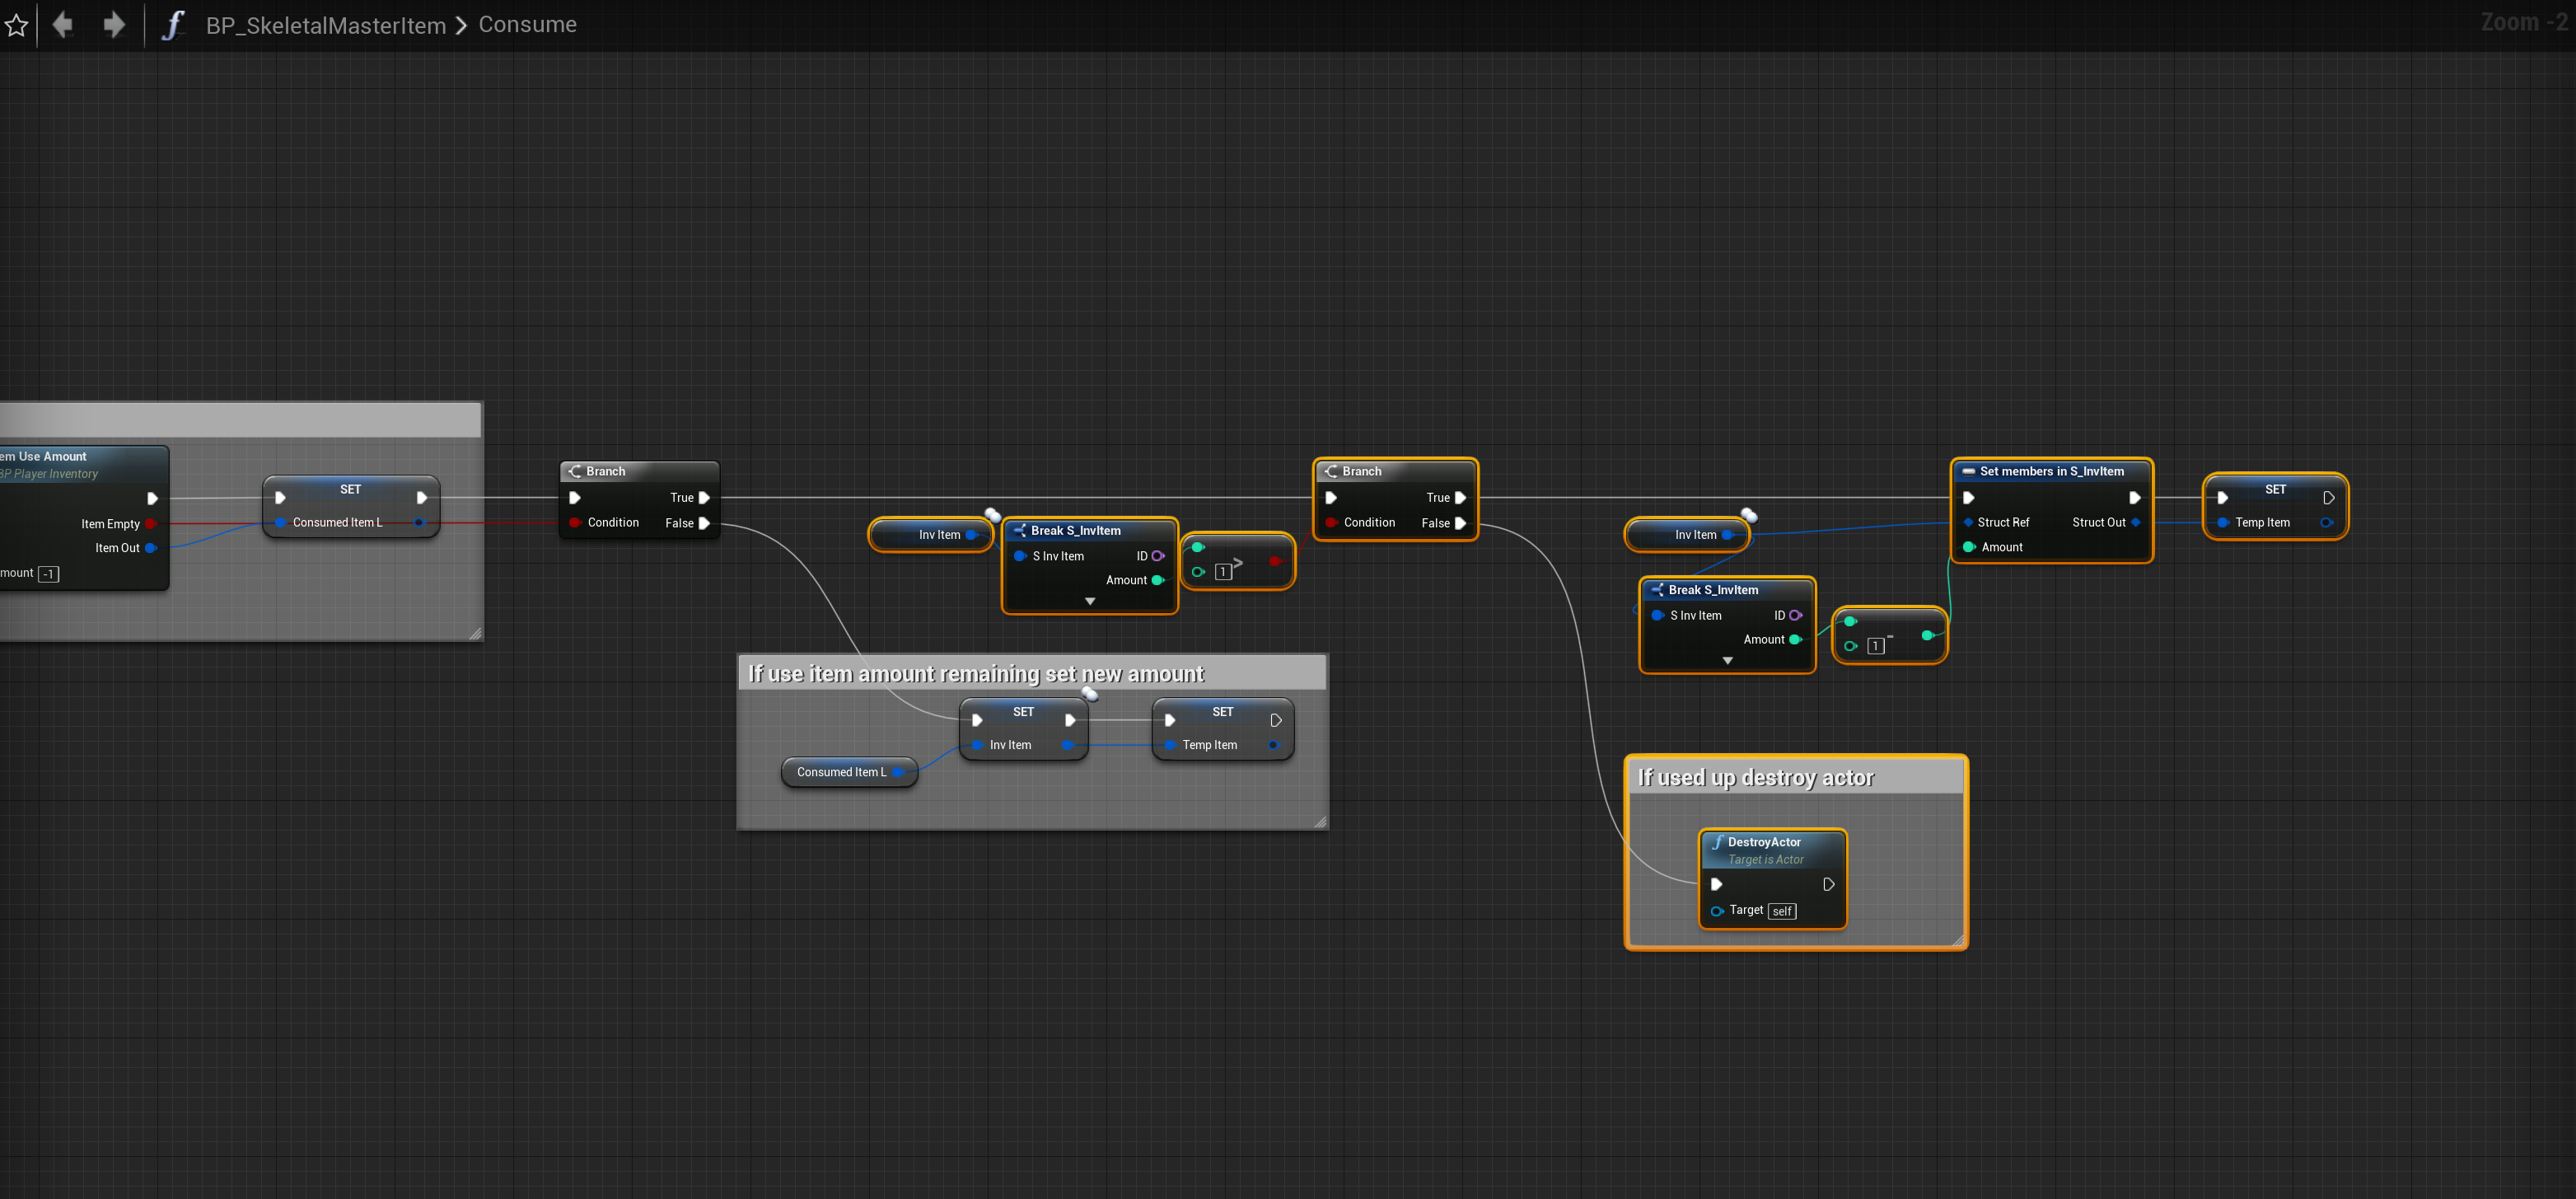Click the first Branch node's icon
The height and width of the screenshot is (1199, 2576).
click(x=575, y=471)
